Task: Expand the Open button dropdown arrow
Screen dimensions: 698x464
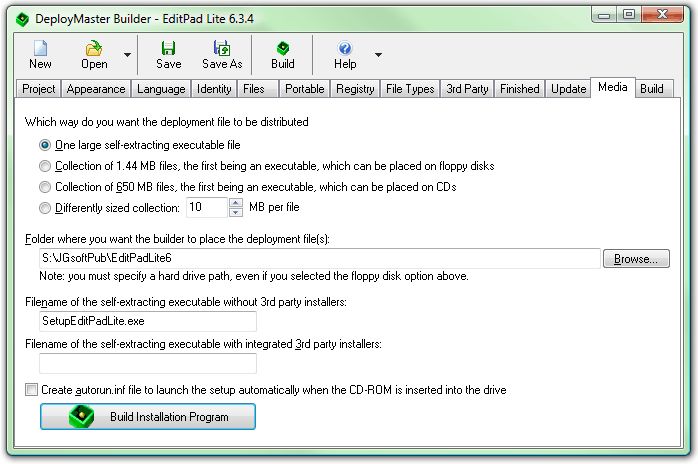Action: point(127,55)
